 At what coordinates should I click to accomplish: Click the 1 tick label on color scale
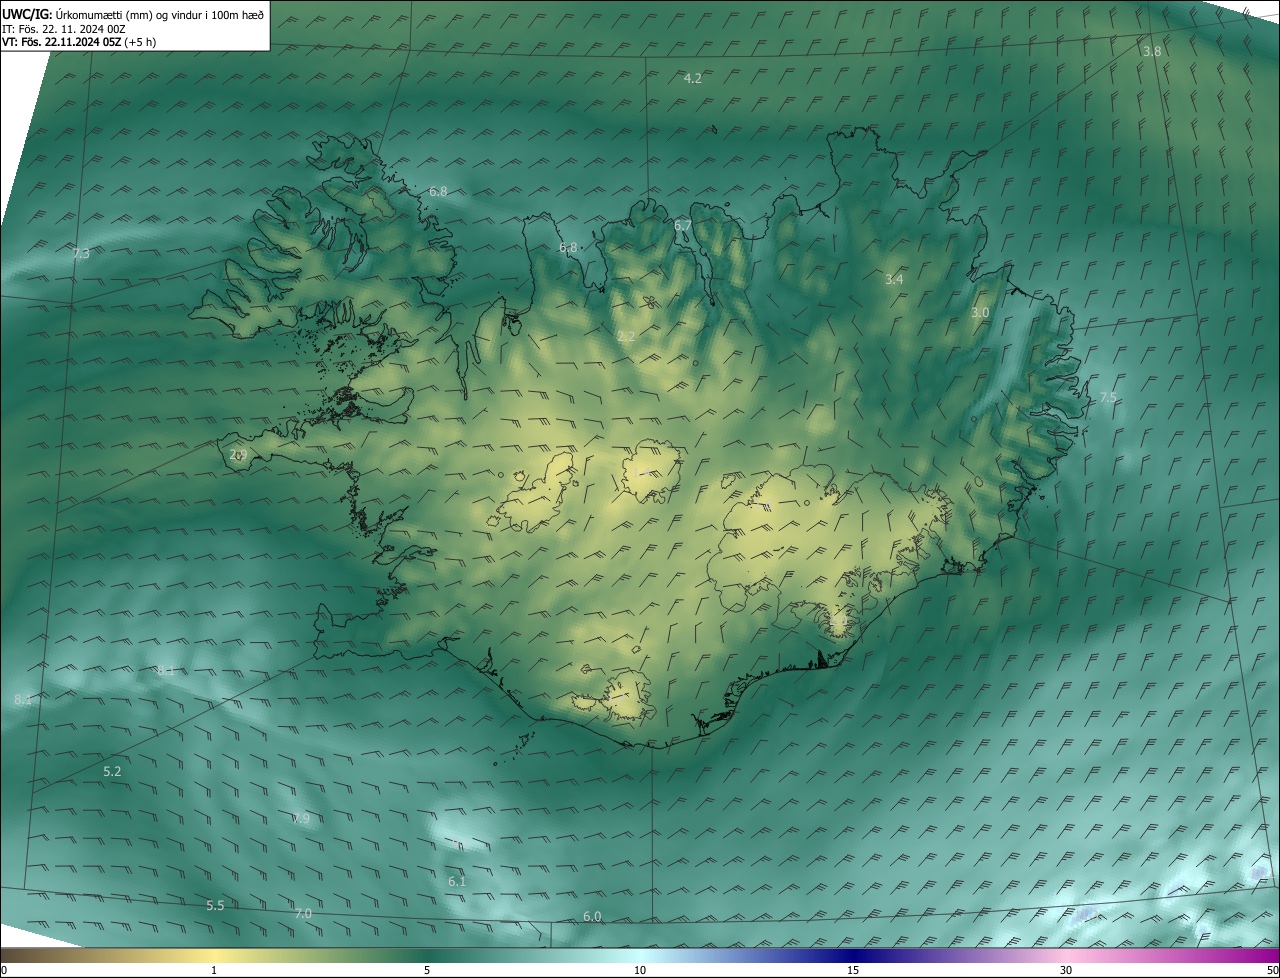(x=214, y=971)
